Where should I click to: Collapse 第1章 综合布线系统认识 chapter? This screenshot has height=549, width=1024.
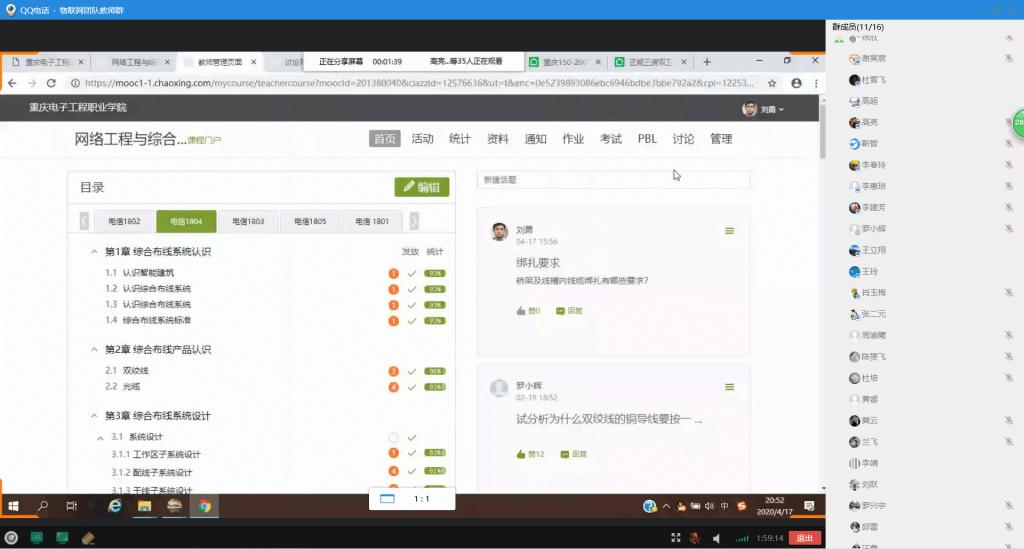(95, 252)
